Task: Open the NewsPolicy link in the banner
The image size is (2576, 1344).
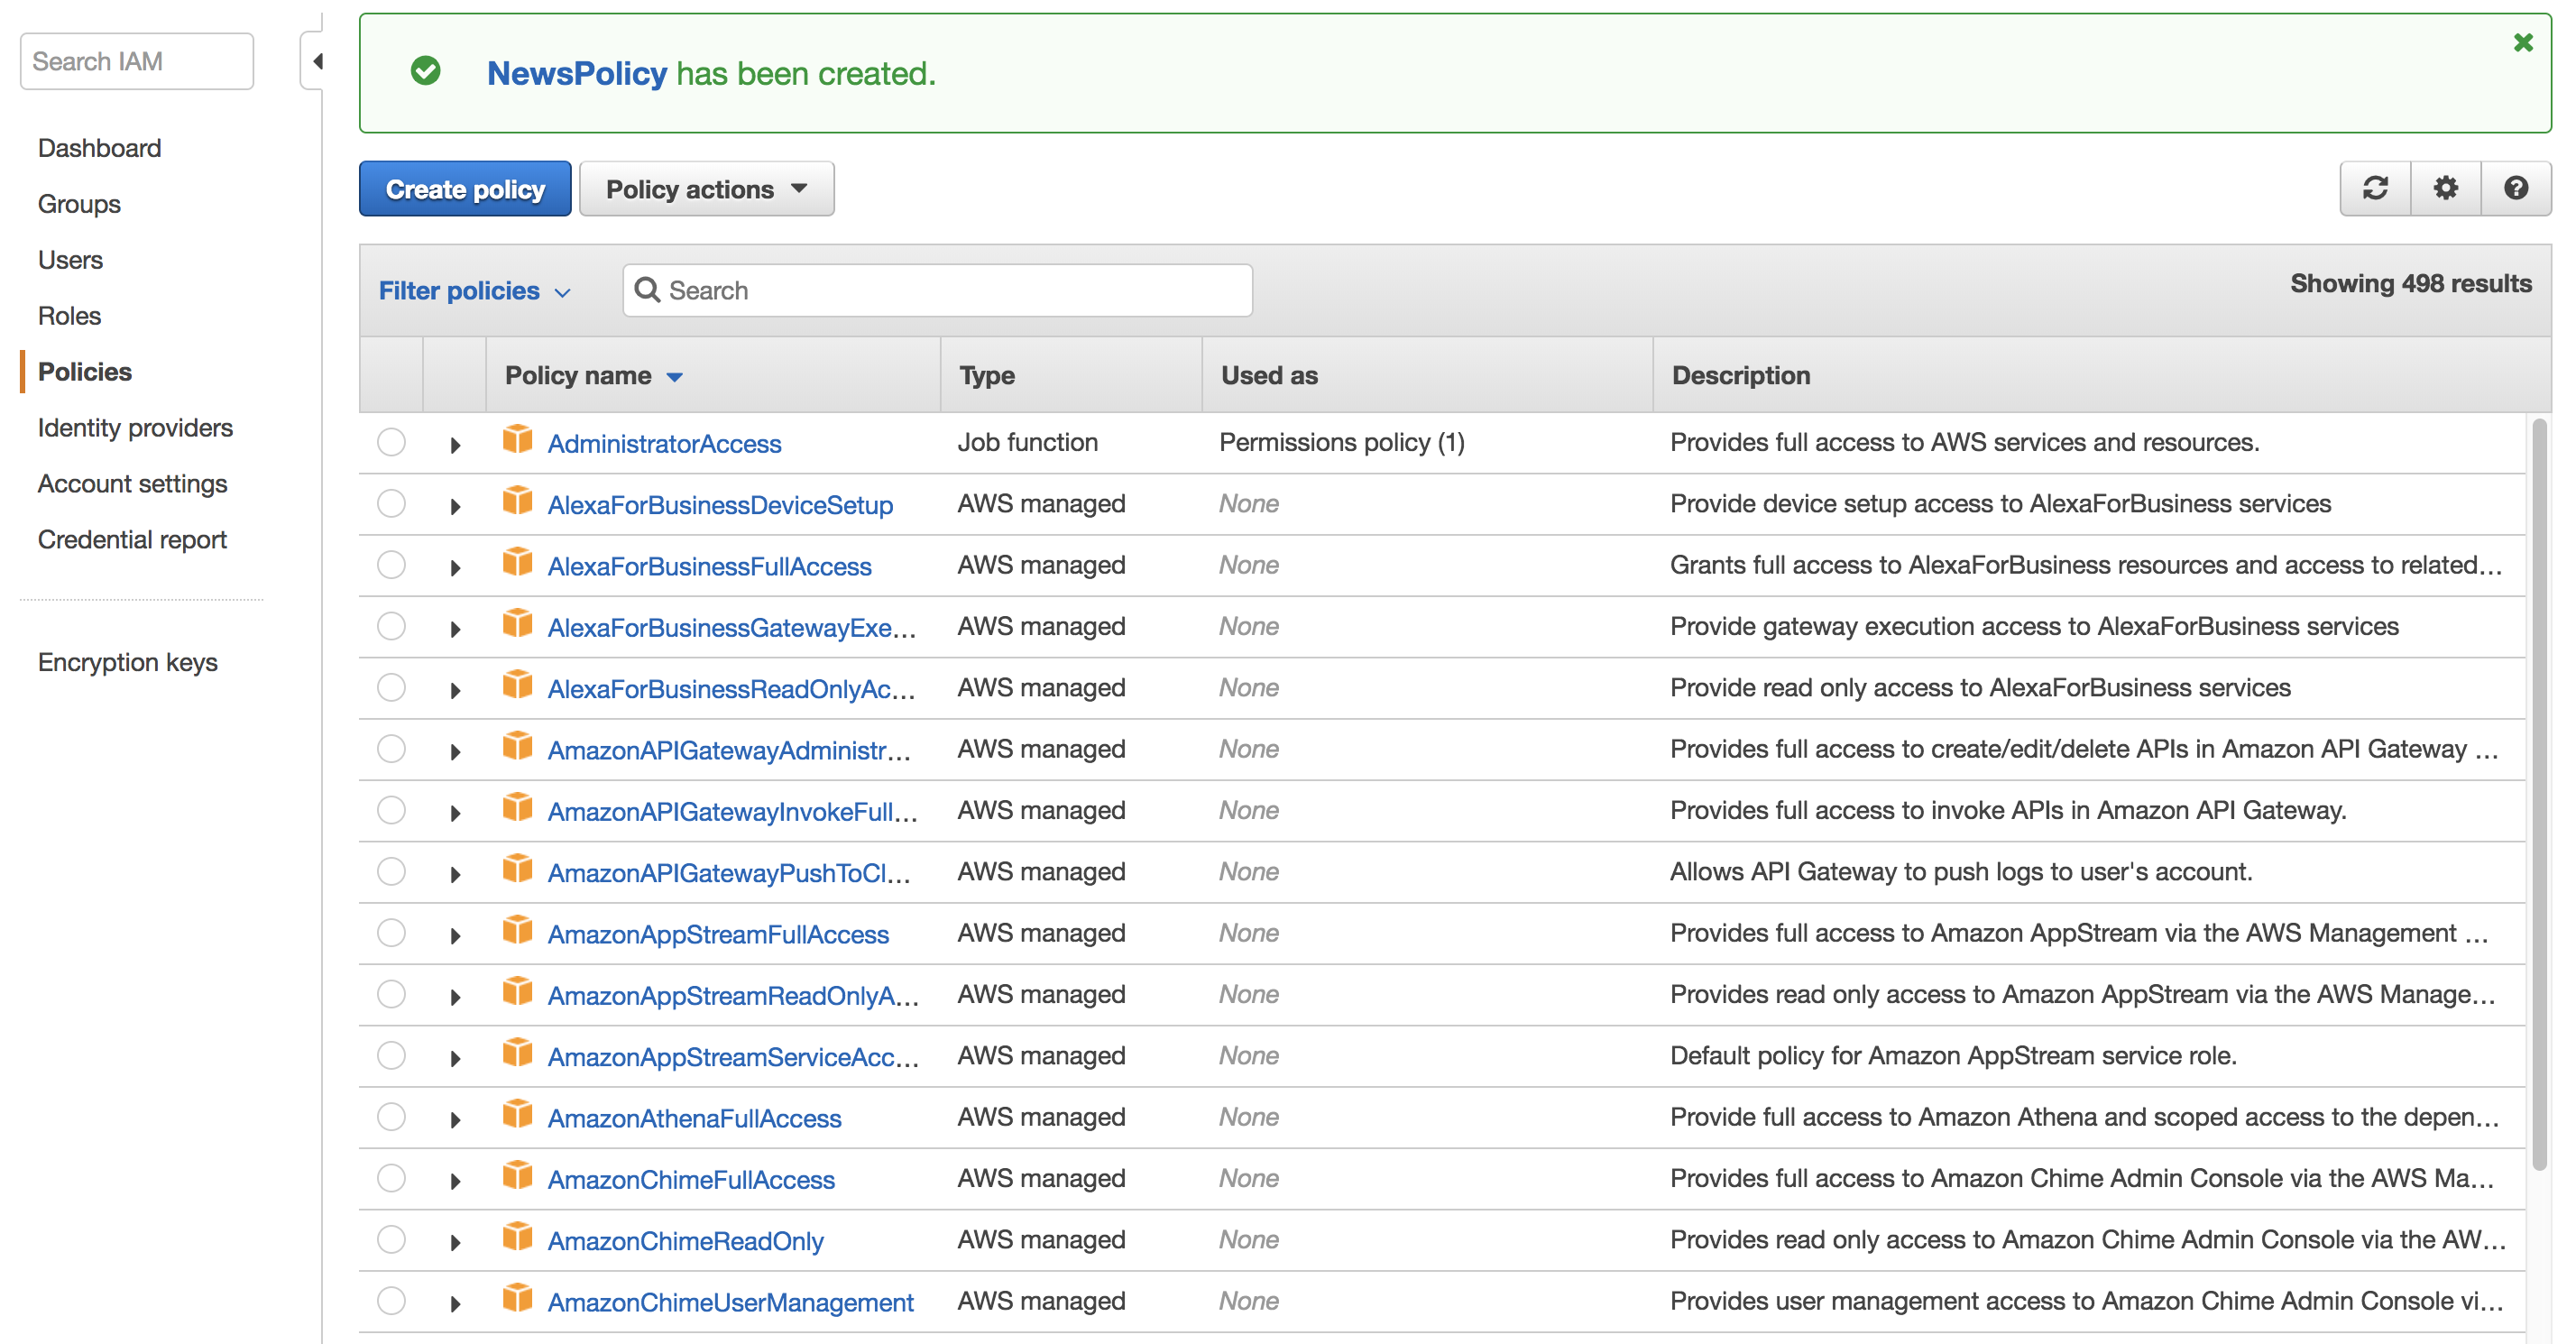Action: tap(576, 73)
